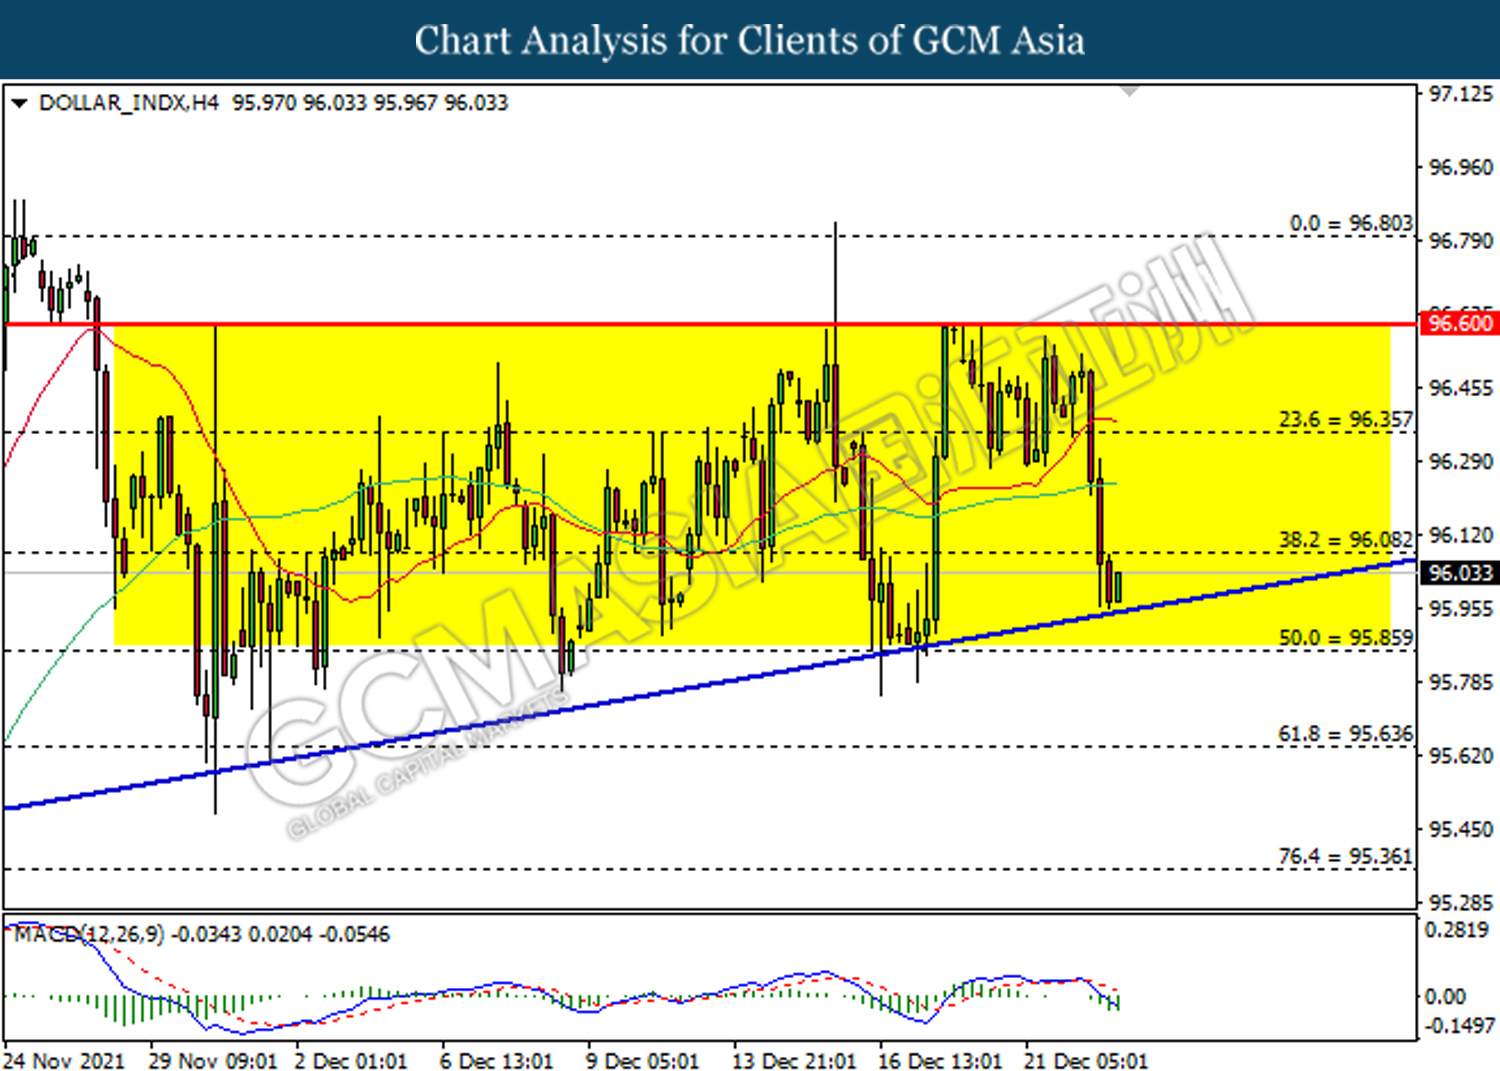Click the price axis value 96.960
Image resolution: width=1500 pixels, height=1071 pixels.
(1460, 168)
